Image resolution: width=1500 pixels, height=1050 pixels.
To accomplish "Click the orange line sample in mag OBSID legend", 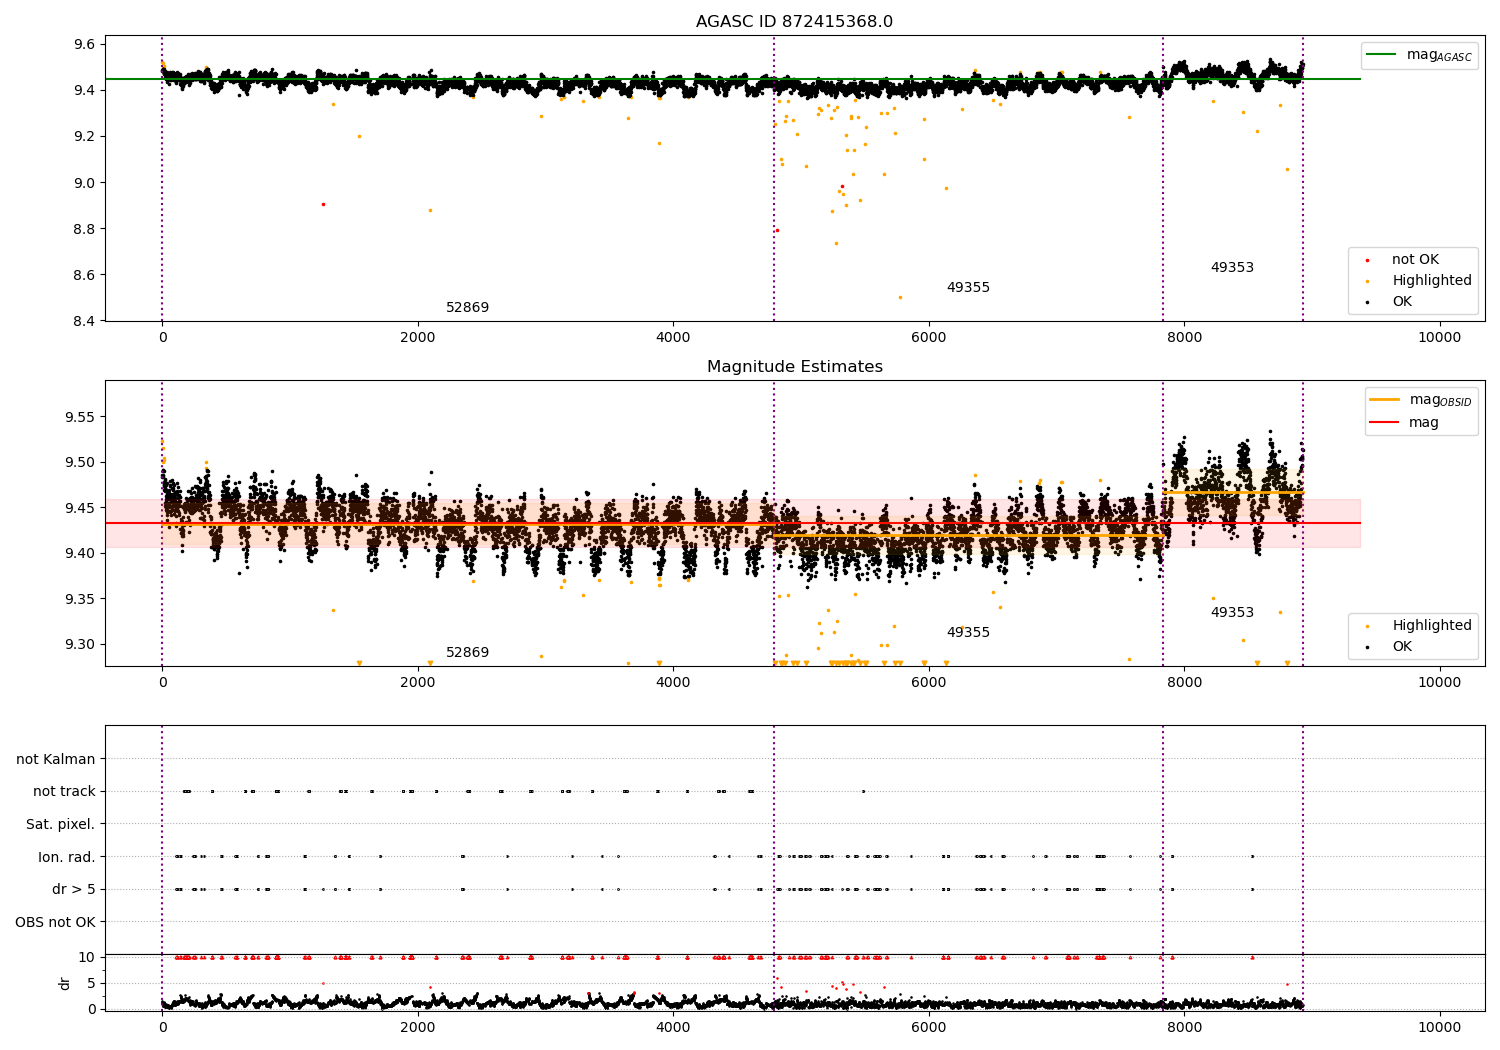I will click(x=1384, y=400).
